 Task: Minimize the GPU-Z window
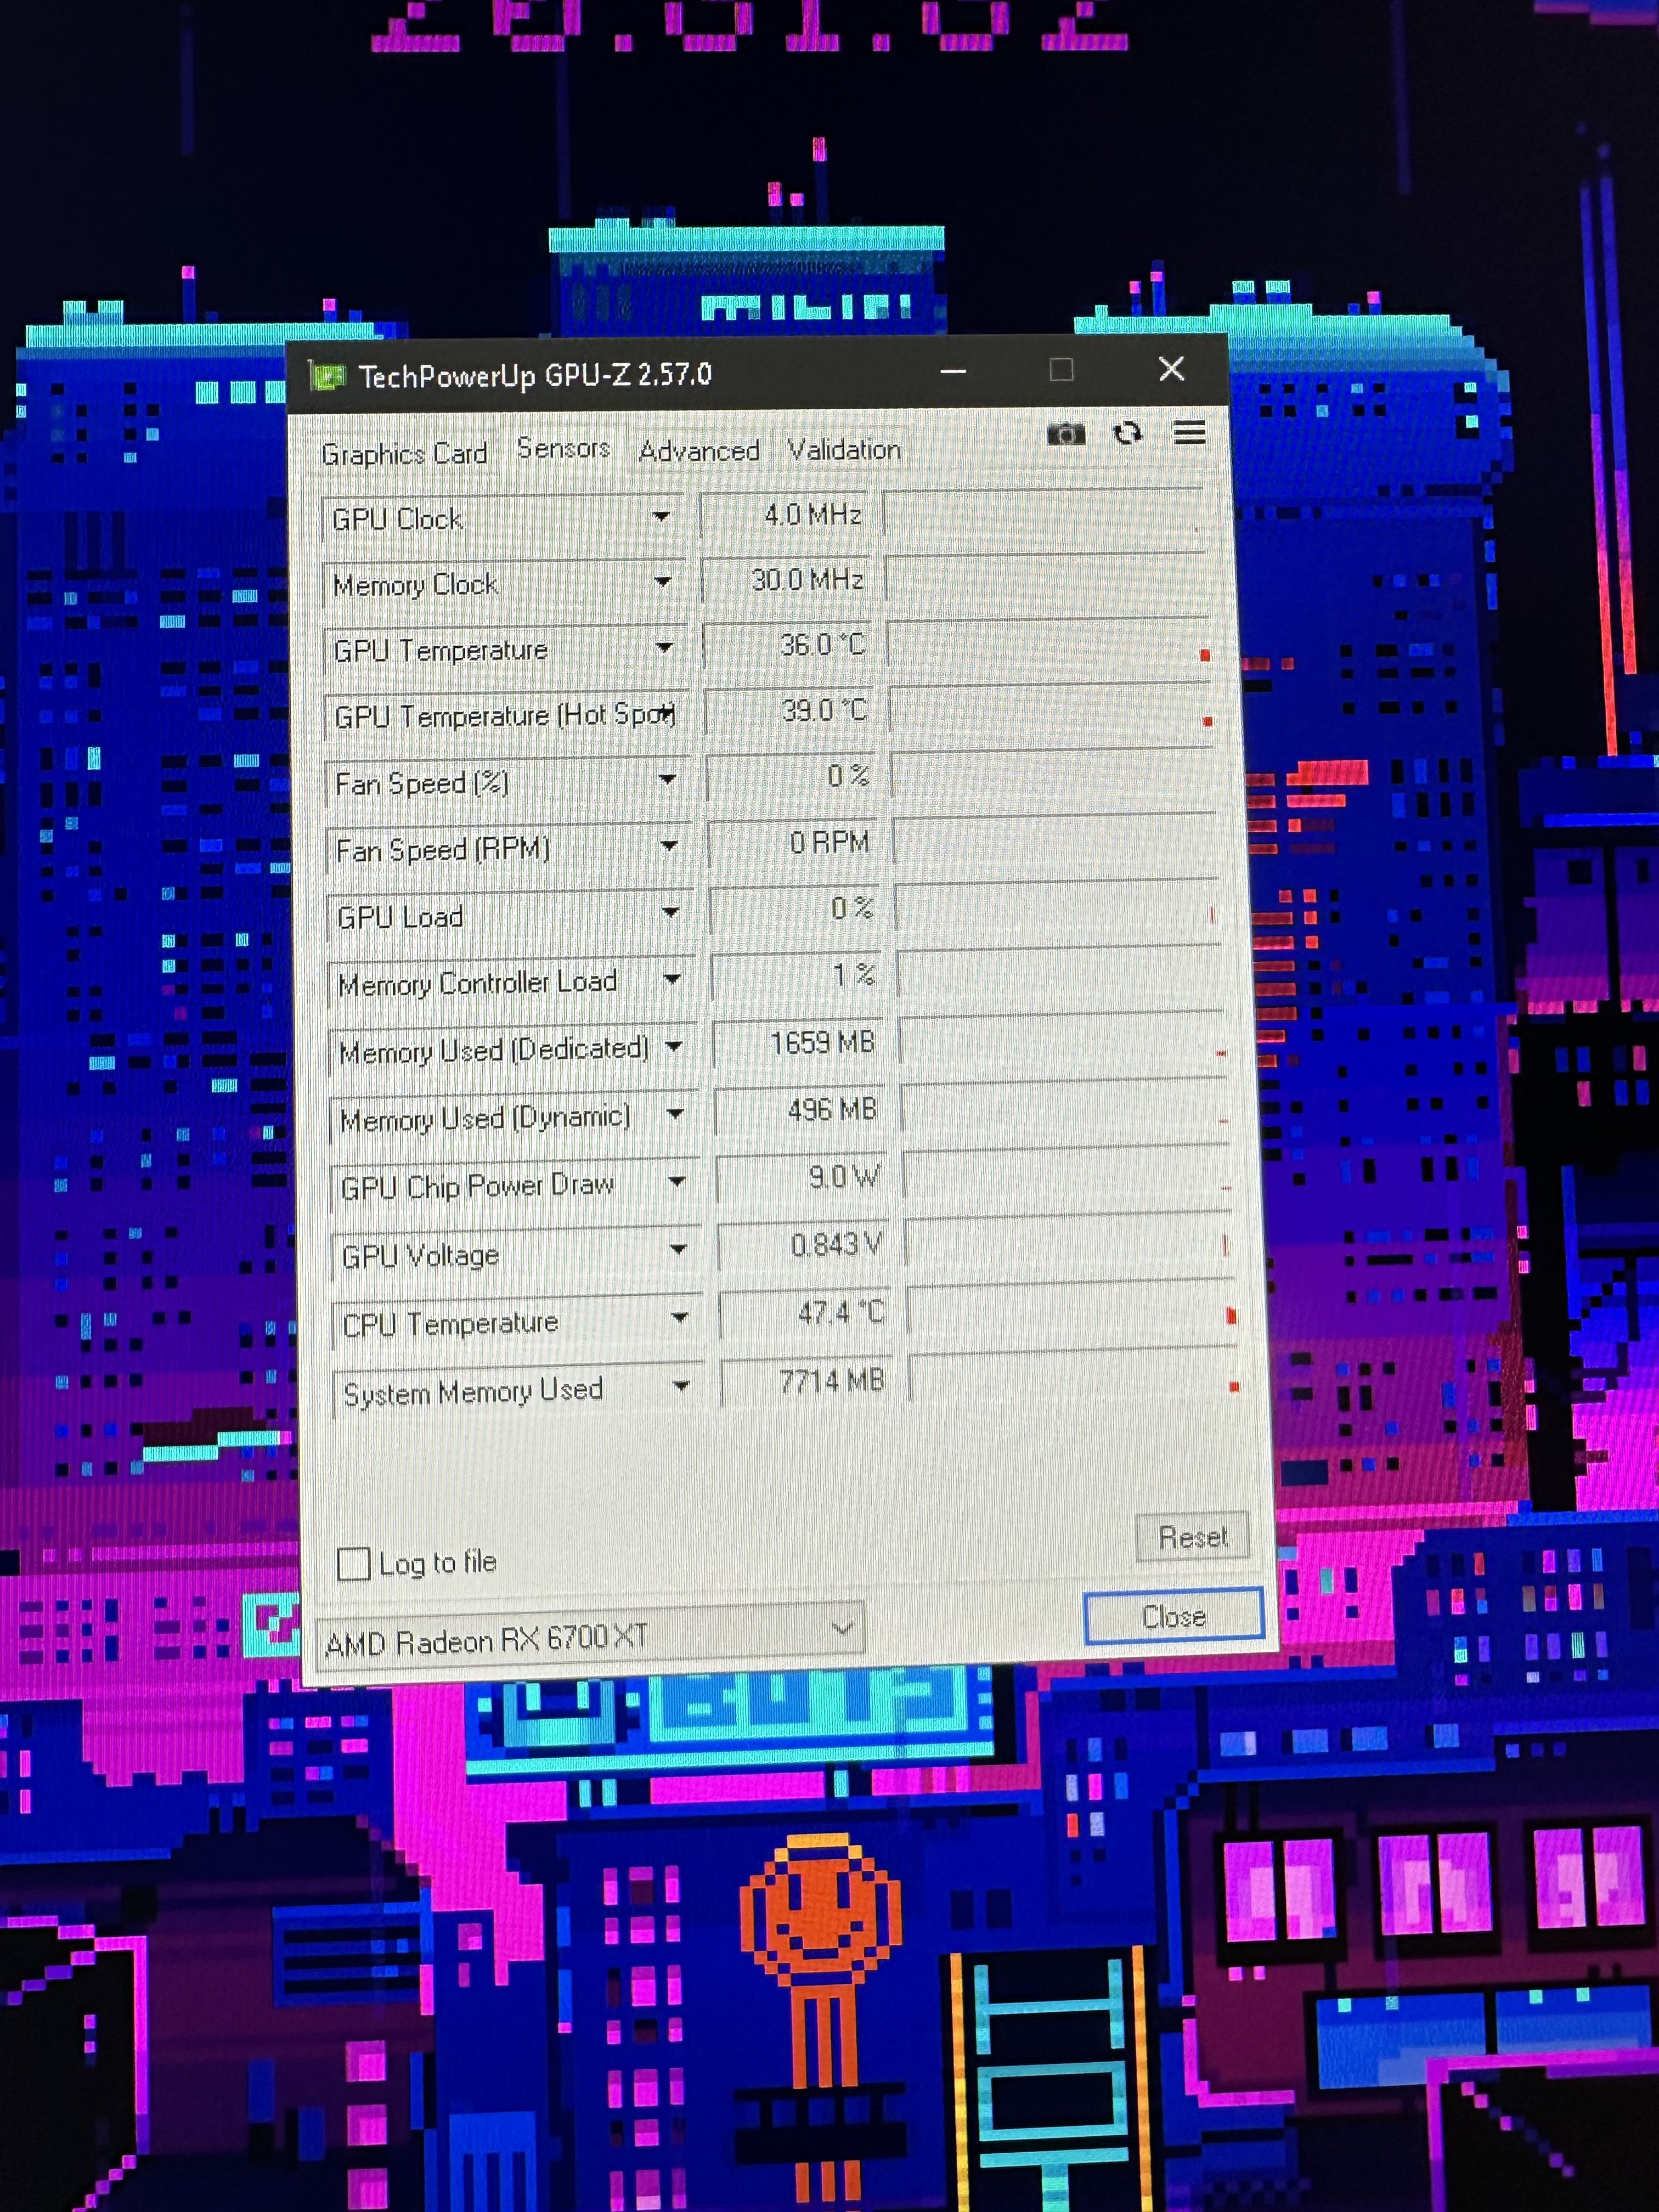coord(953,372)
